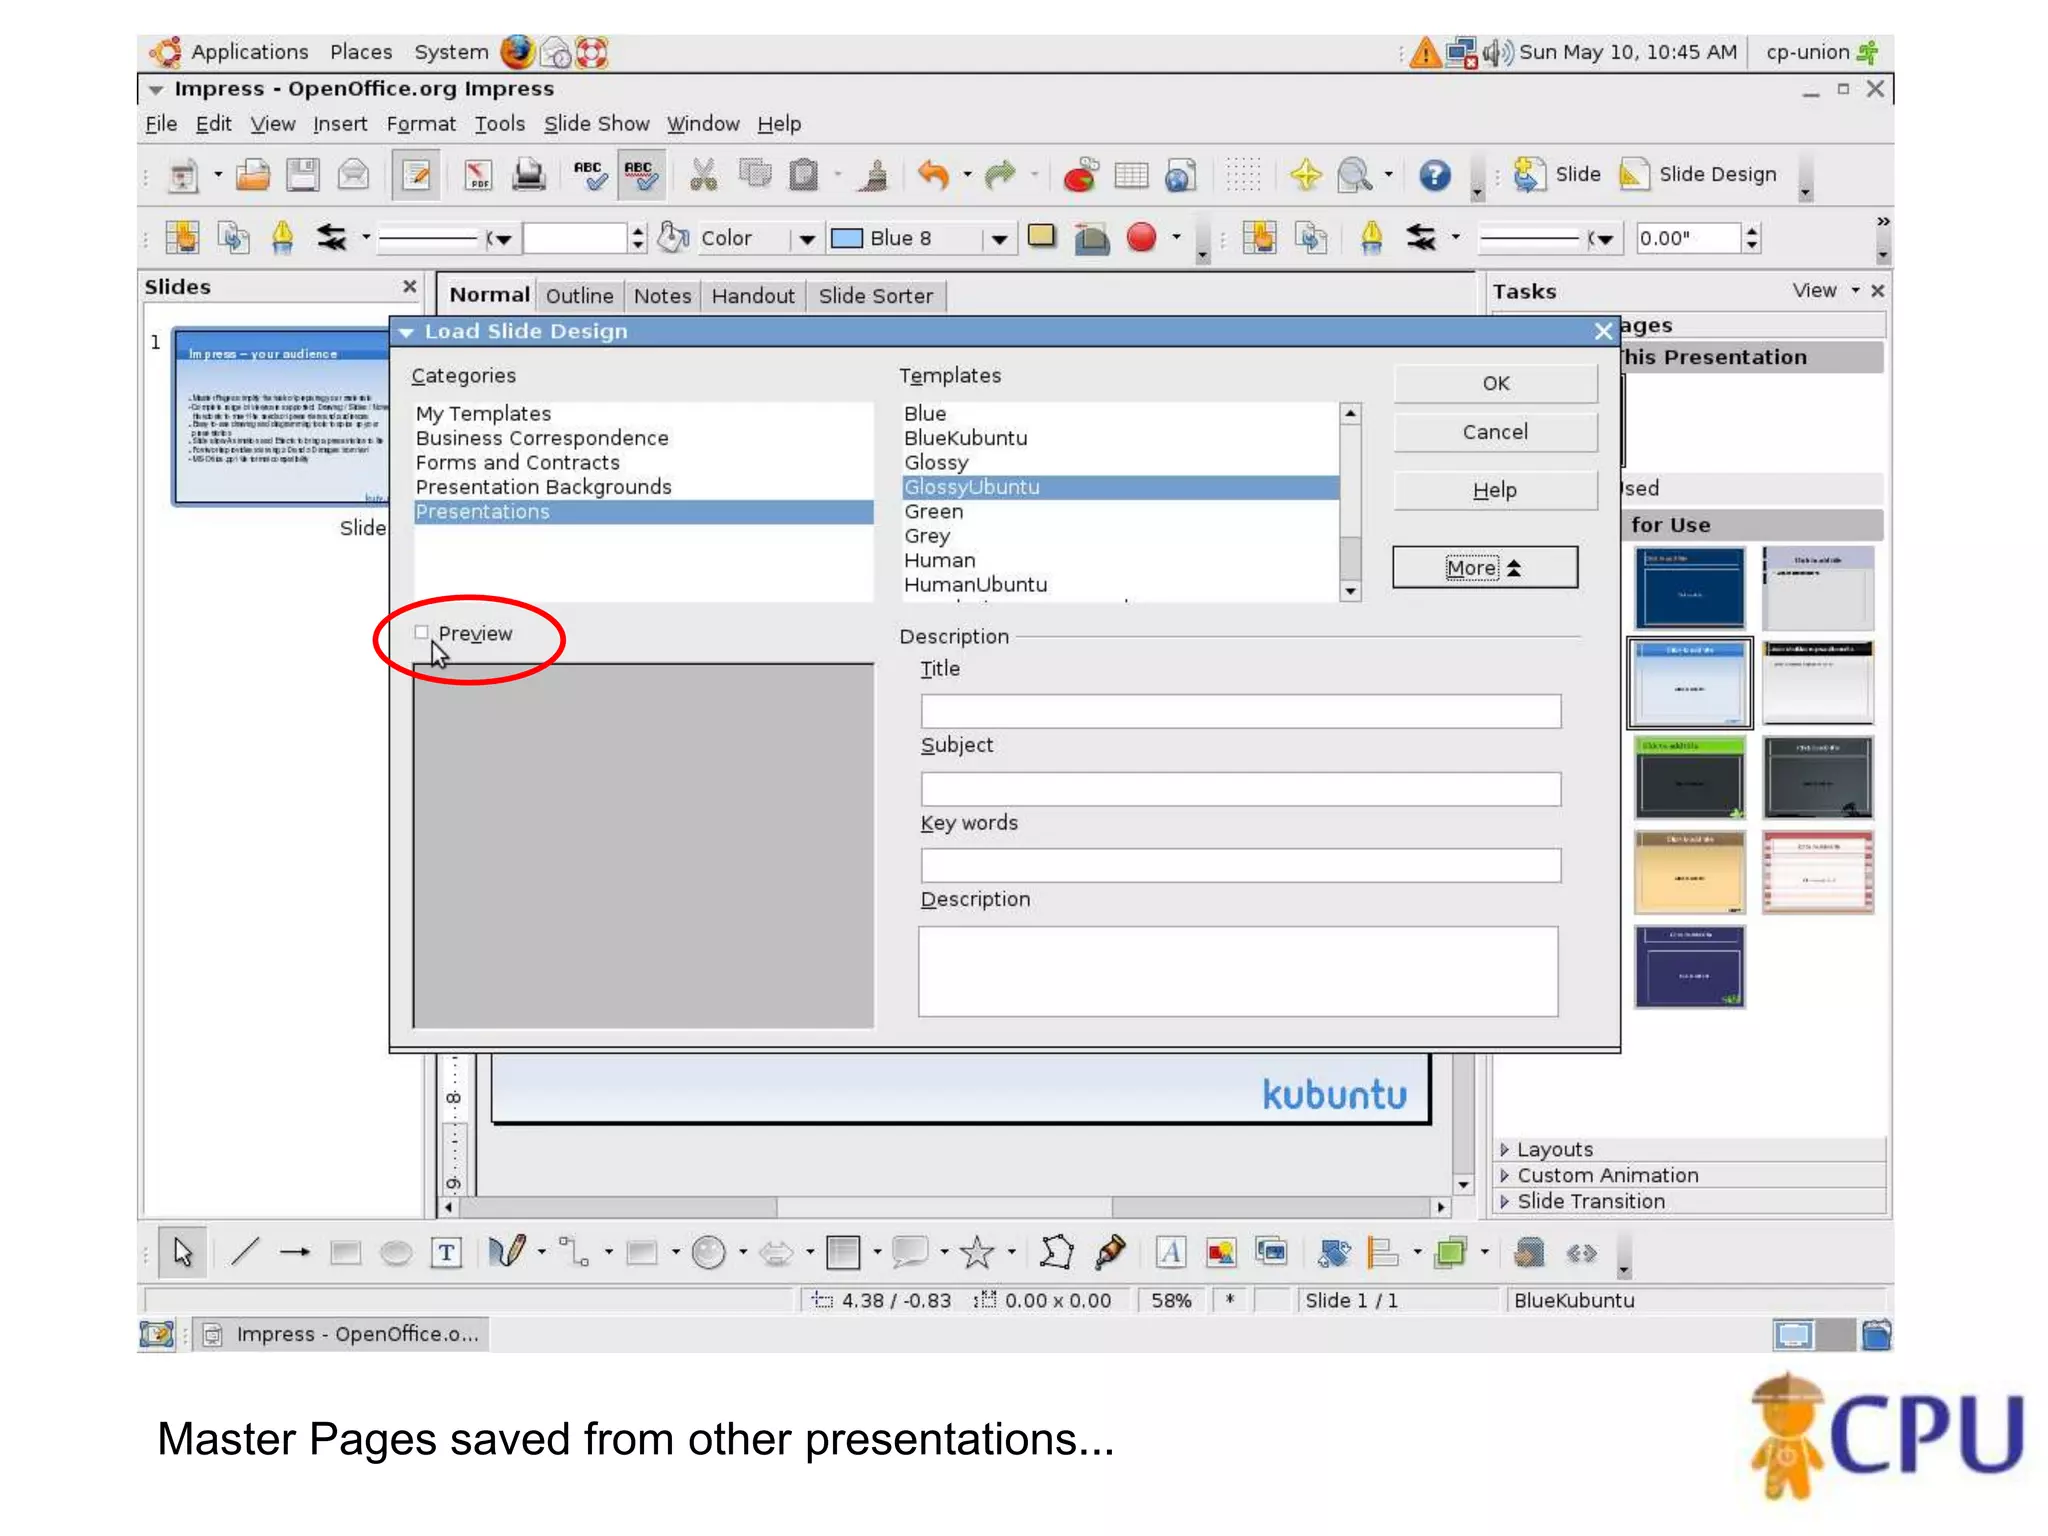Open the Undo history dropdown arrow
This screenshot has width=2048, height=1536.
(x=967, y=175)
